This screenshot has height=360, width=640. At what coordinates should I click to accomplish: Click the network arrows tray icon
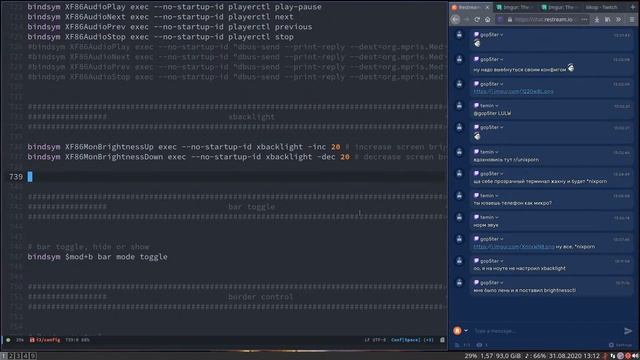point(613,356)
